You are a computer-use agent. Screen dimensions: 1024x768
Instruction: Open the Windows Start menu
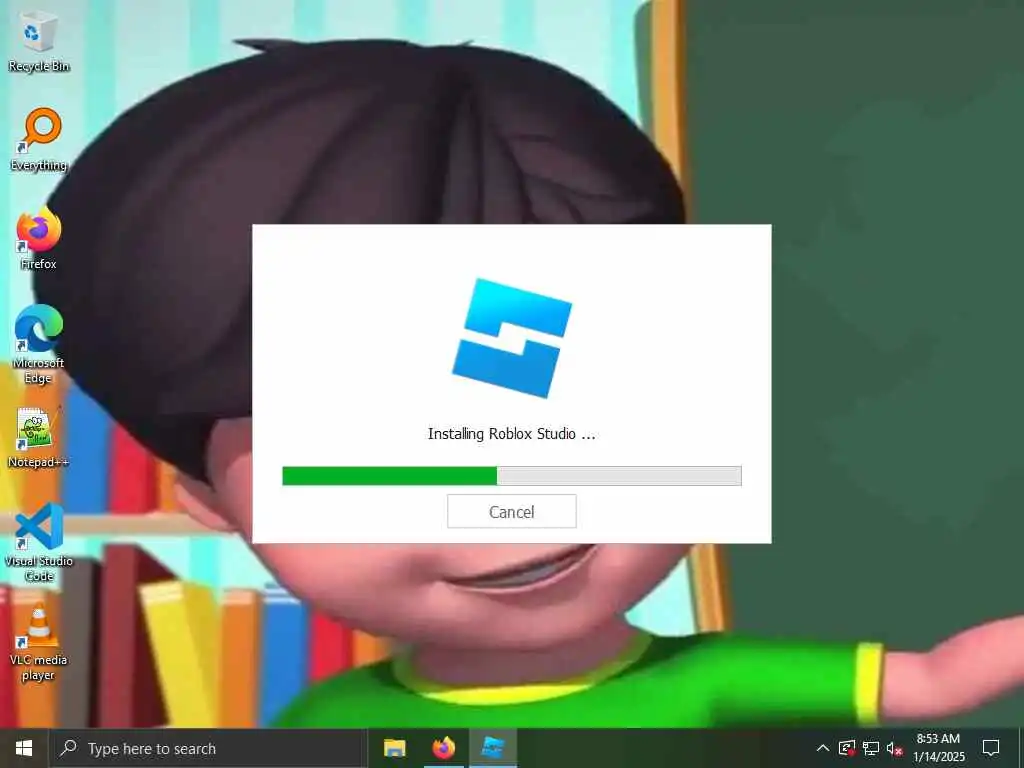[24, 748]
